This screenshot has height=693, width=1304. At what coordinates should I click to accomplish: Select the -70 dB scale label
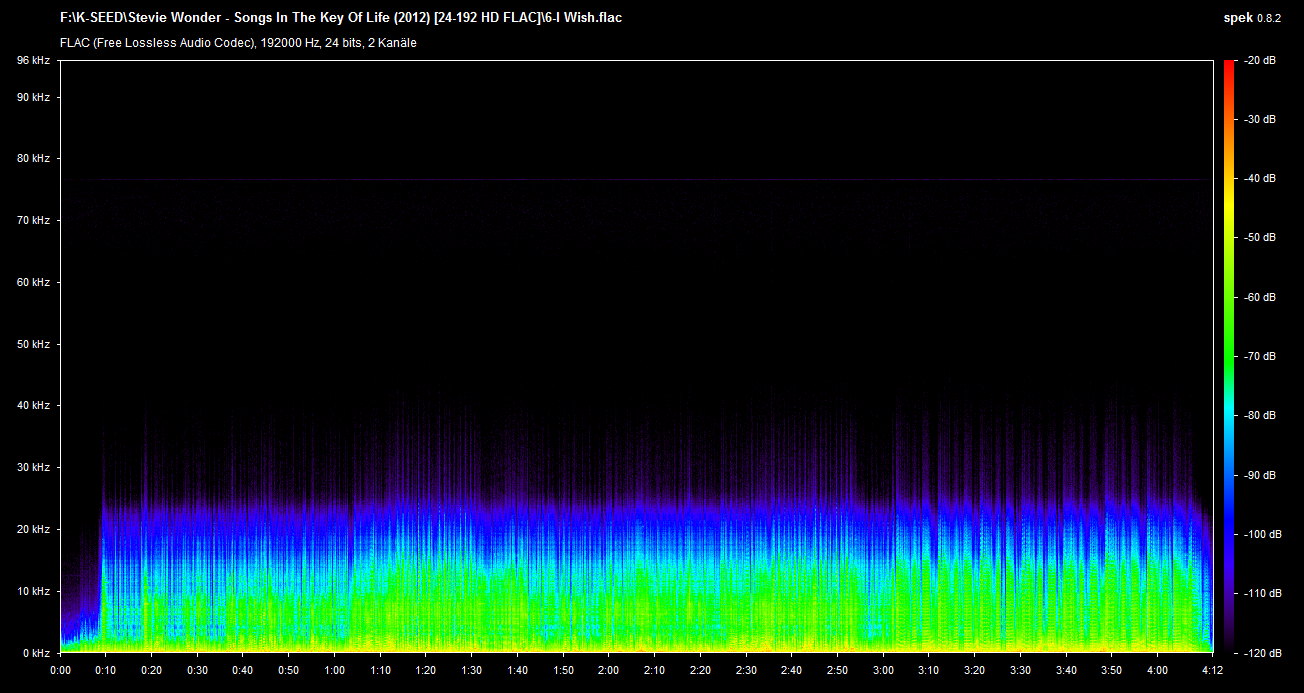1259,356
